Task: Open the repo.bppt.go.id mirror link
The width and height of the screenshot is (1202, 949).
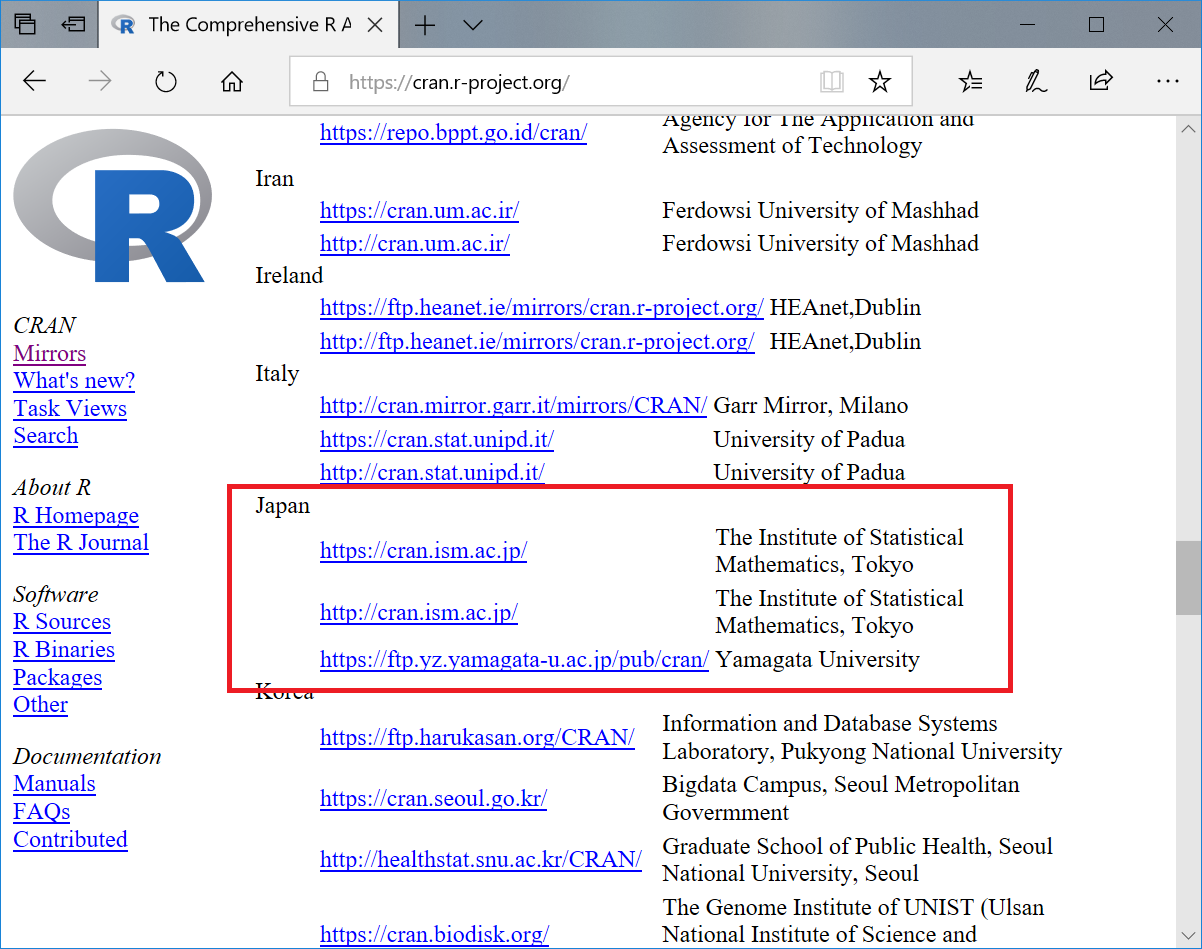Action: coord(453,133)
